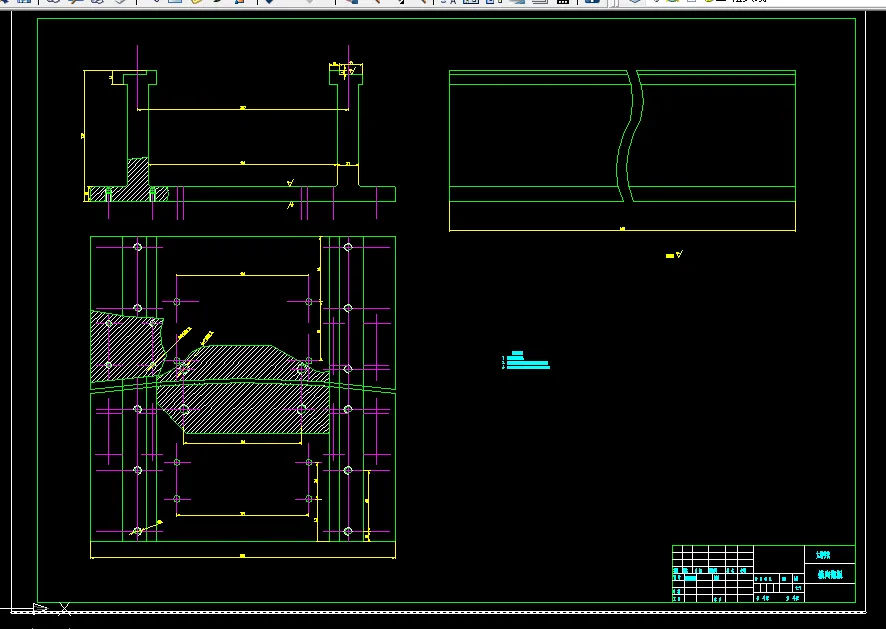Click the drawing name cell in the title block
Image resolution: width=886 pixels, height=629 pixels.
(829, 575)
